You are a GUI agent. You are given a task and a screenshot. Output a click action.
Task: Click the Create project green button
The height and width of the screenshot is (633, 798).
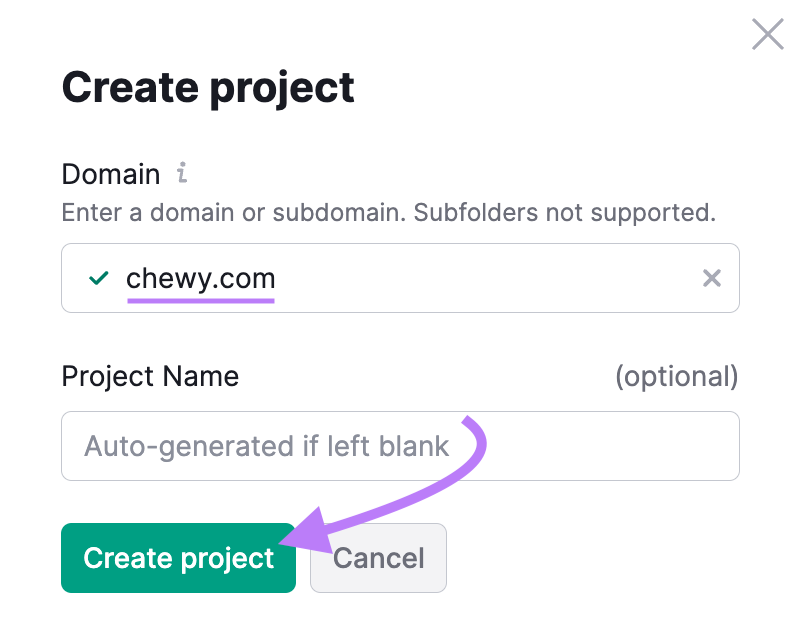tap(178, 558)
